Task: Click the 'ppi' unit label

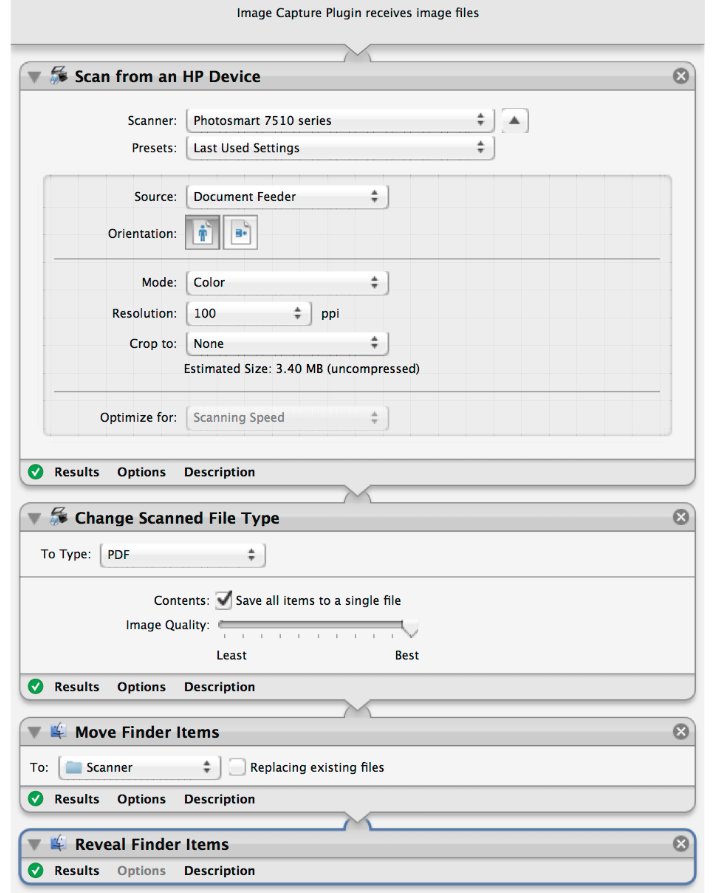Action: (330, 314)
